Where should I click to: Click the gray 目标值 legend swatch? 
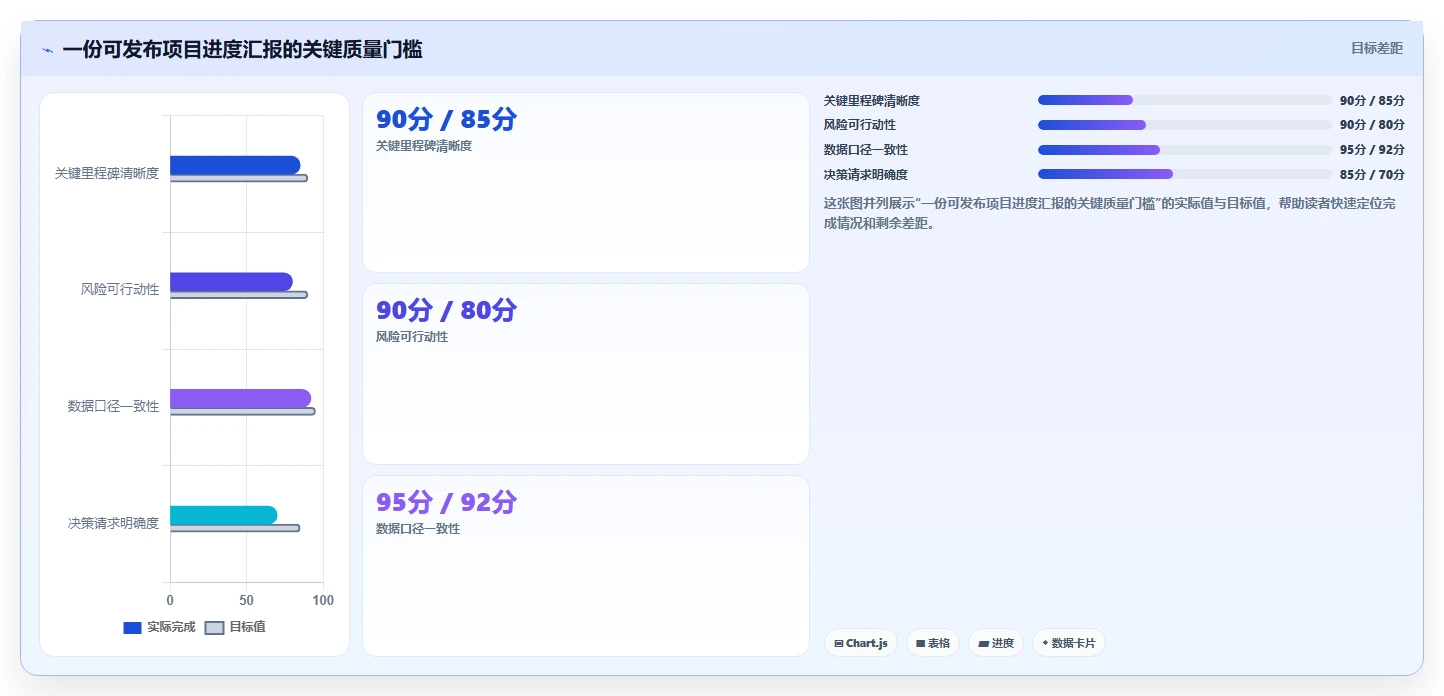(214, 628)
